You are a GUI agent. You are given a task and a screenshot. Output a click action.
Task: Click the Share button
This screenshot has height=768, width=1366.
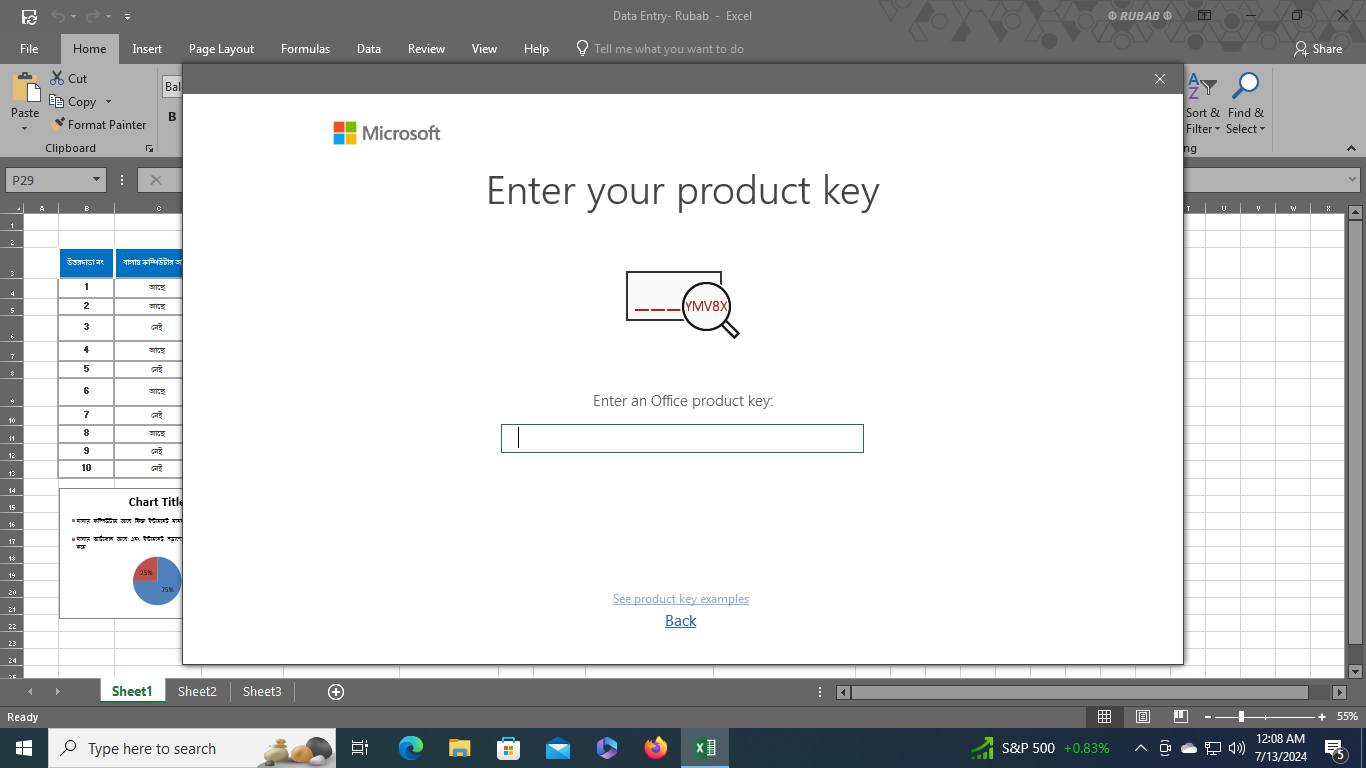(x=1318, y=48)
